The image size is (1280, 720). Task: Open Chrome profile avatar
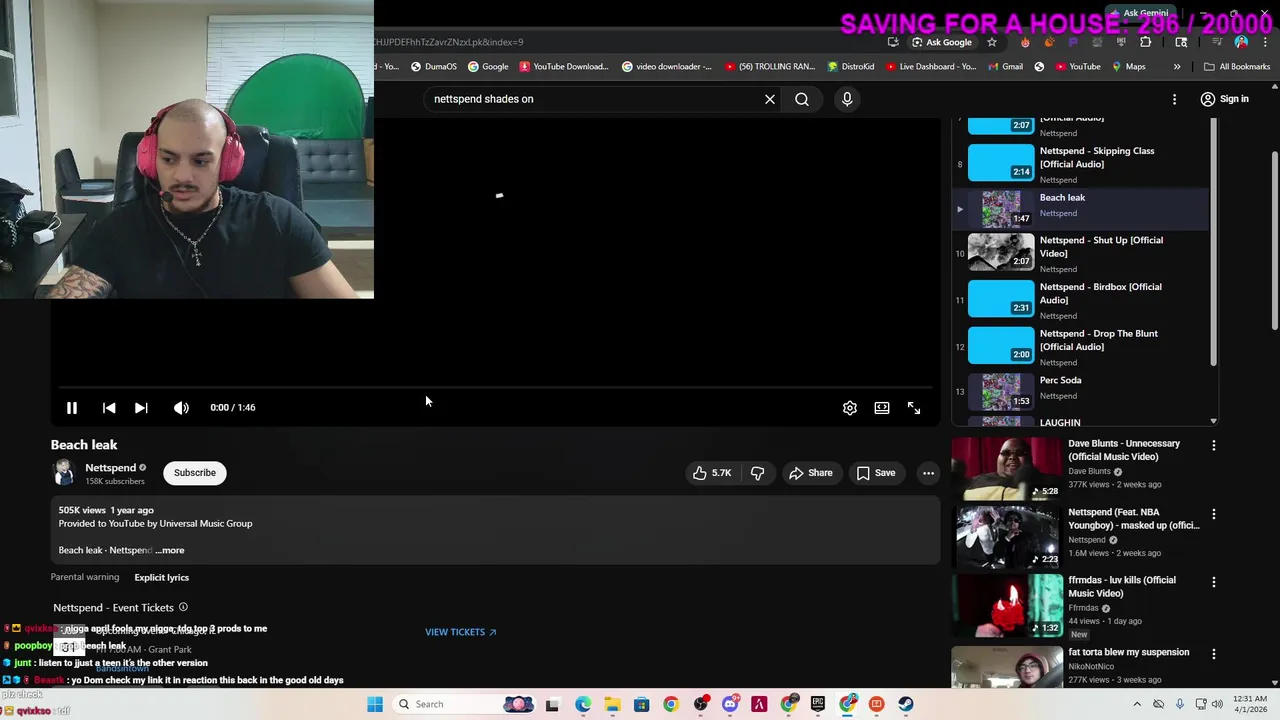pyautogui.click(x=1241, y=42)
